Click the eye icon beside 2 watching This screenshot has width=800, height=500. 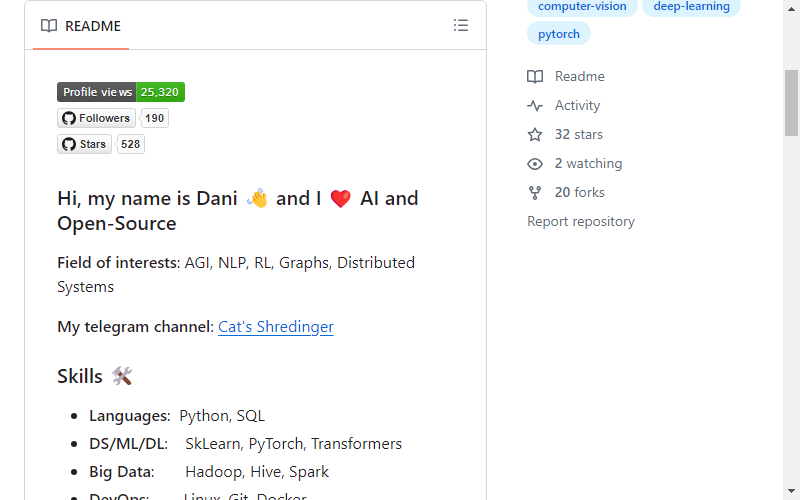point(535,164)
